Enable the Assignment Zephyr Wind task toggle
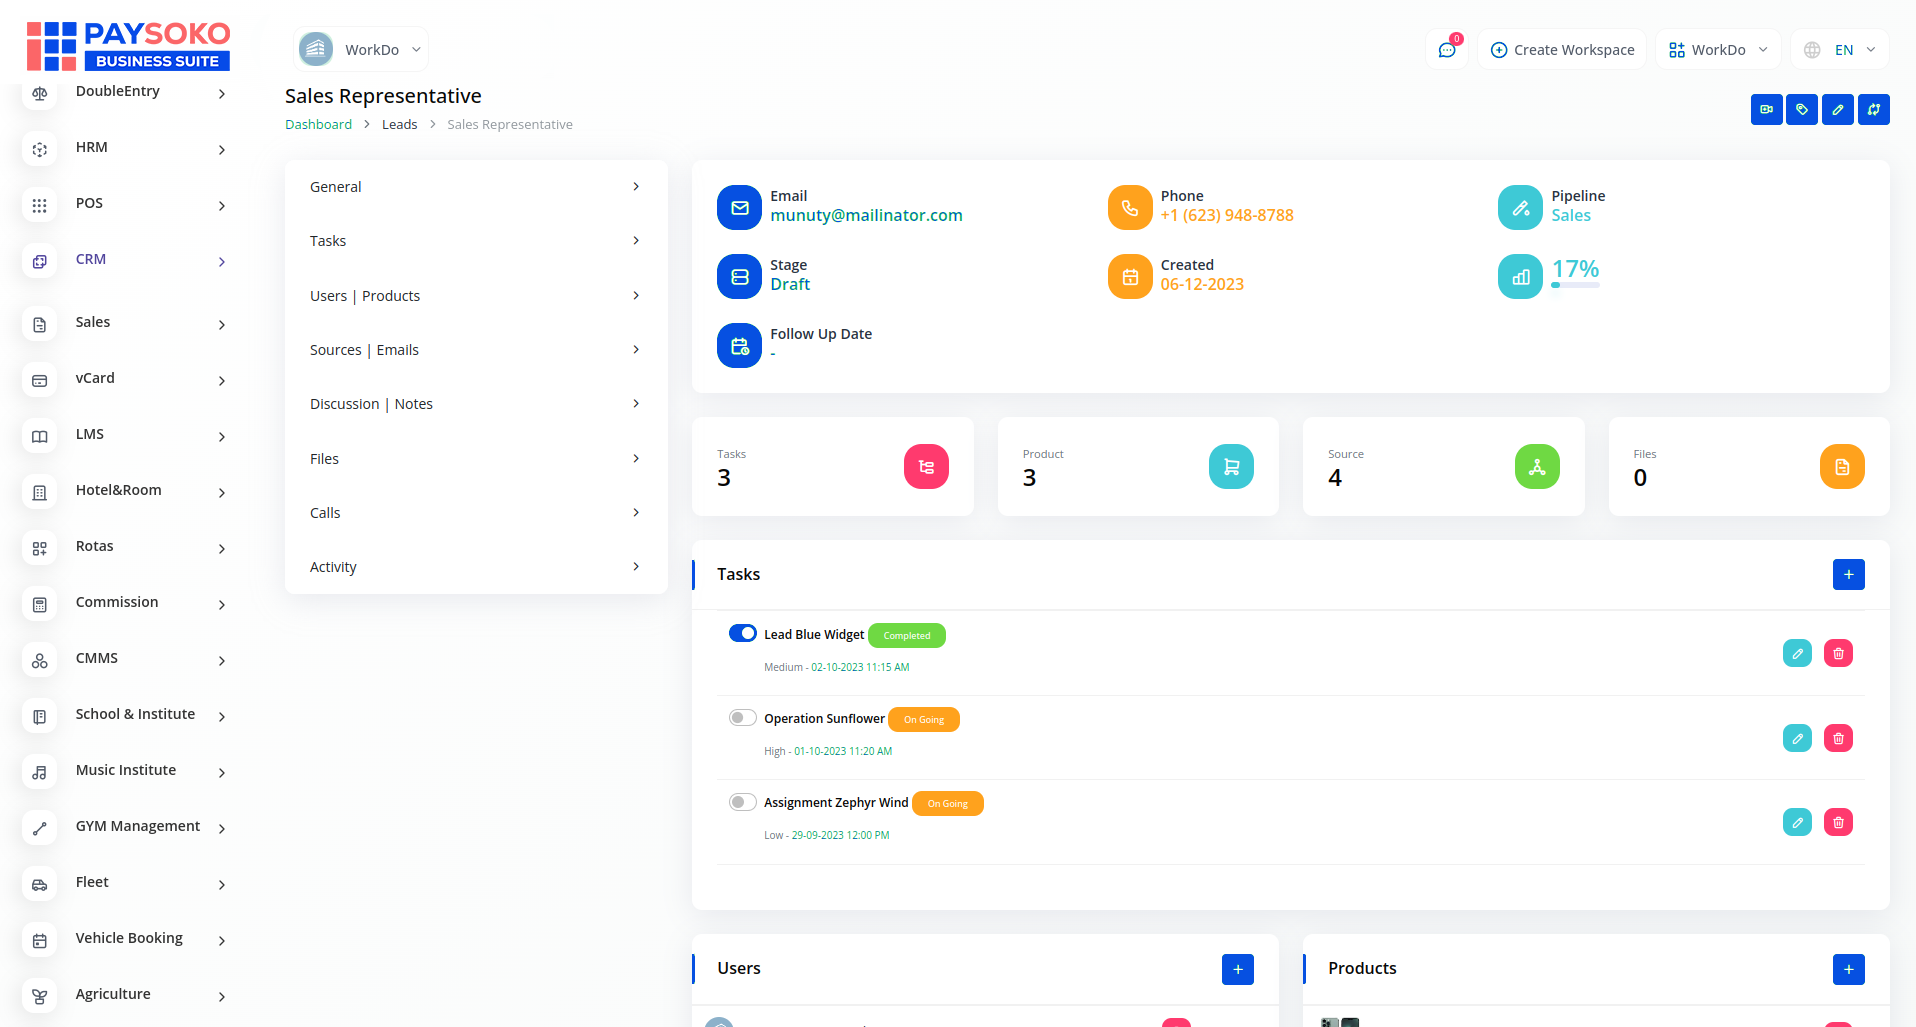This screenshot has height=1027, width=1916. 742,802
